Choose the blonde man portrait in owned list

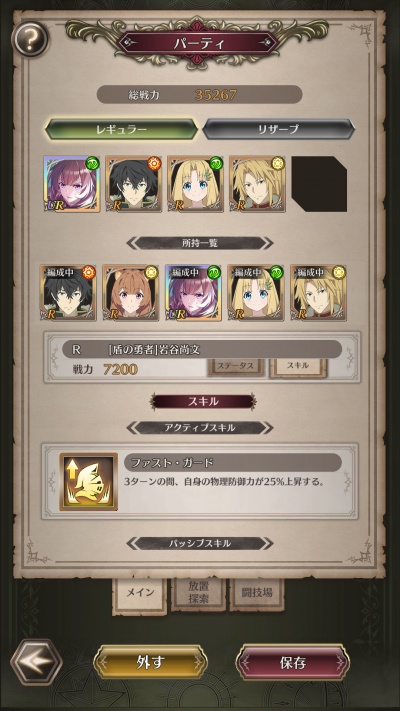318,293
